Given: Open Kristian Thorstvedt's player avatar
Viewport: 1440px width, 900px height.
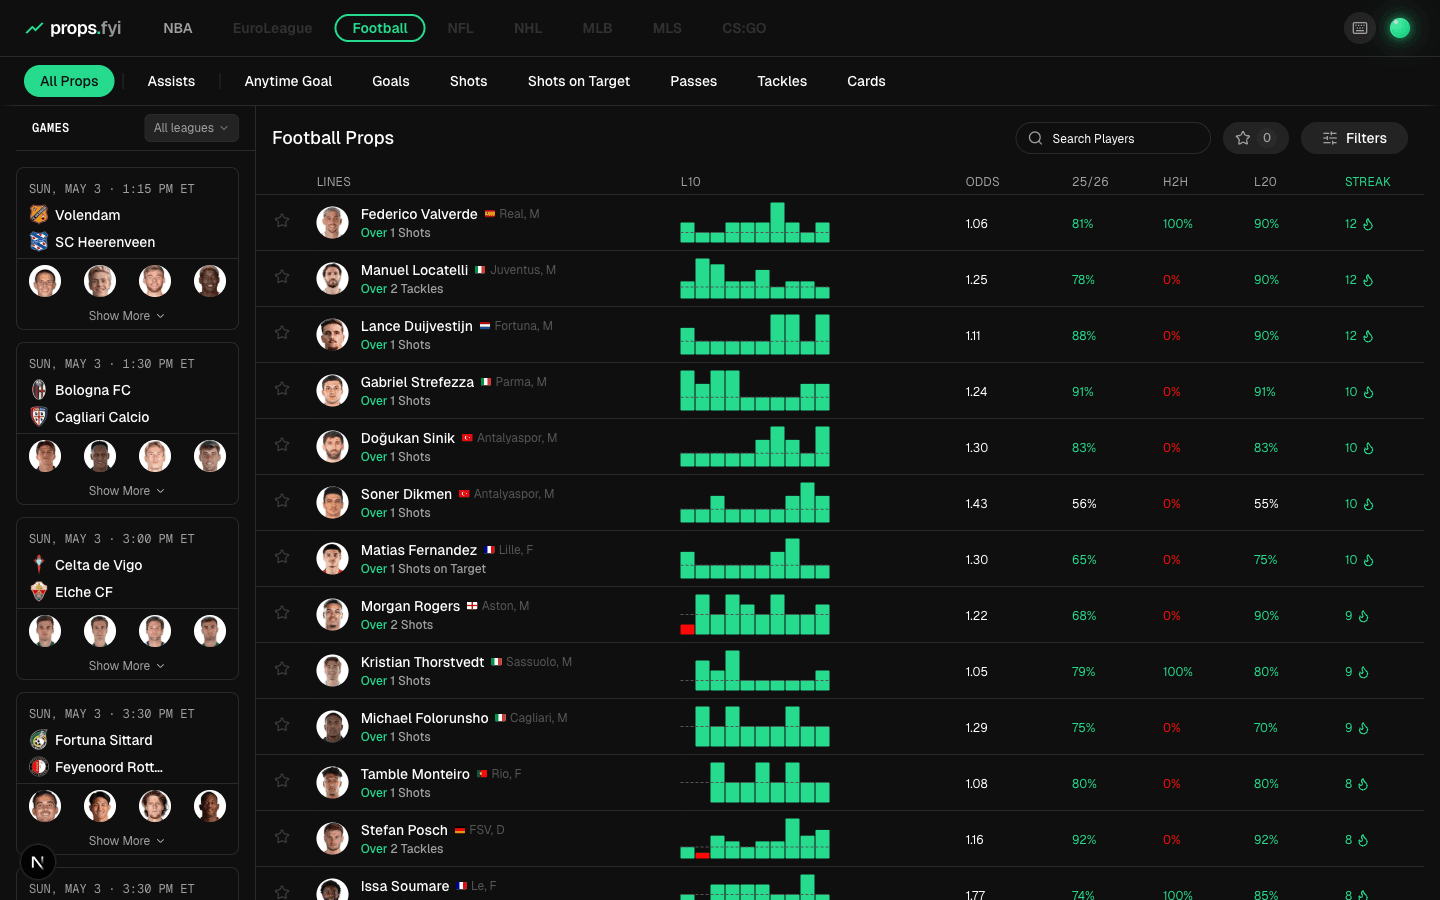Looking at the screenshot, I should 332,671.
